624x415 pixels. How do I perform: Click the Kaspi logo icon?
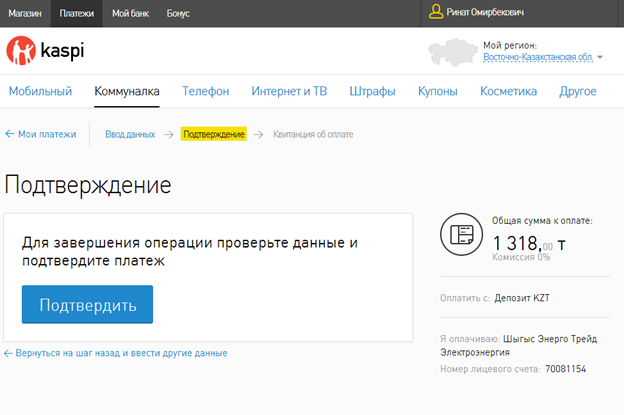pos(21,51)
